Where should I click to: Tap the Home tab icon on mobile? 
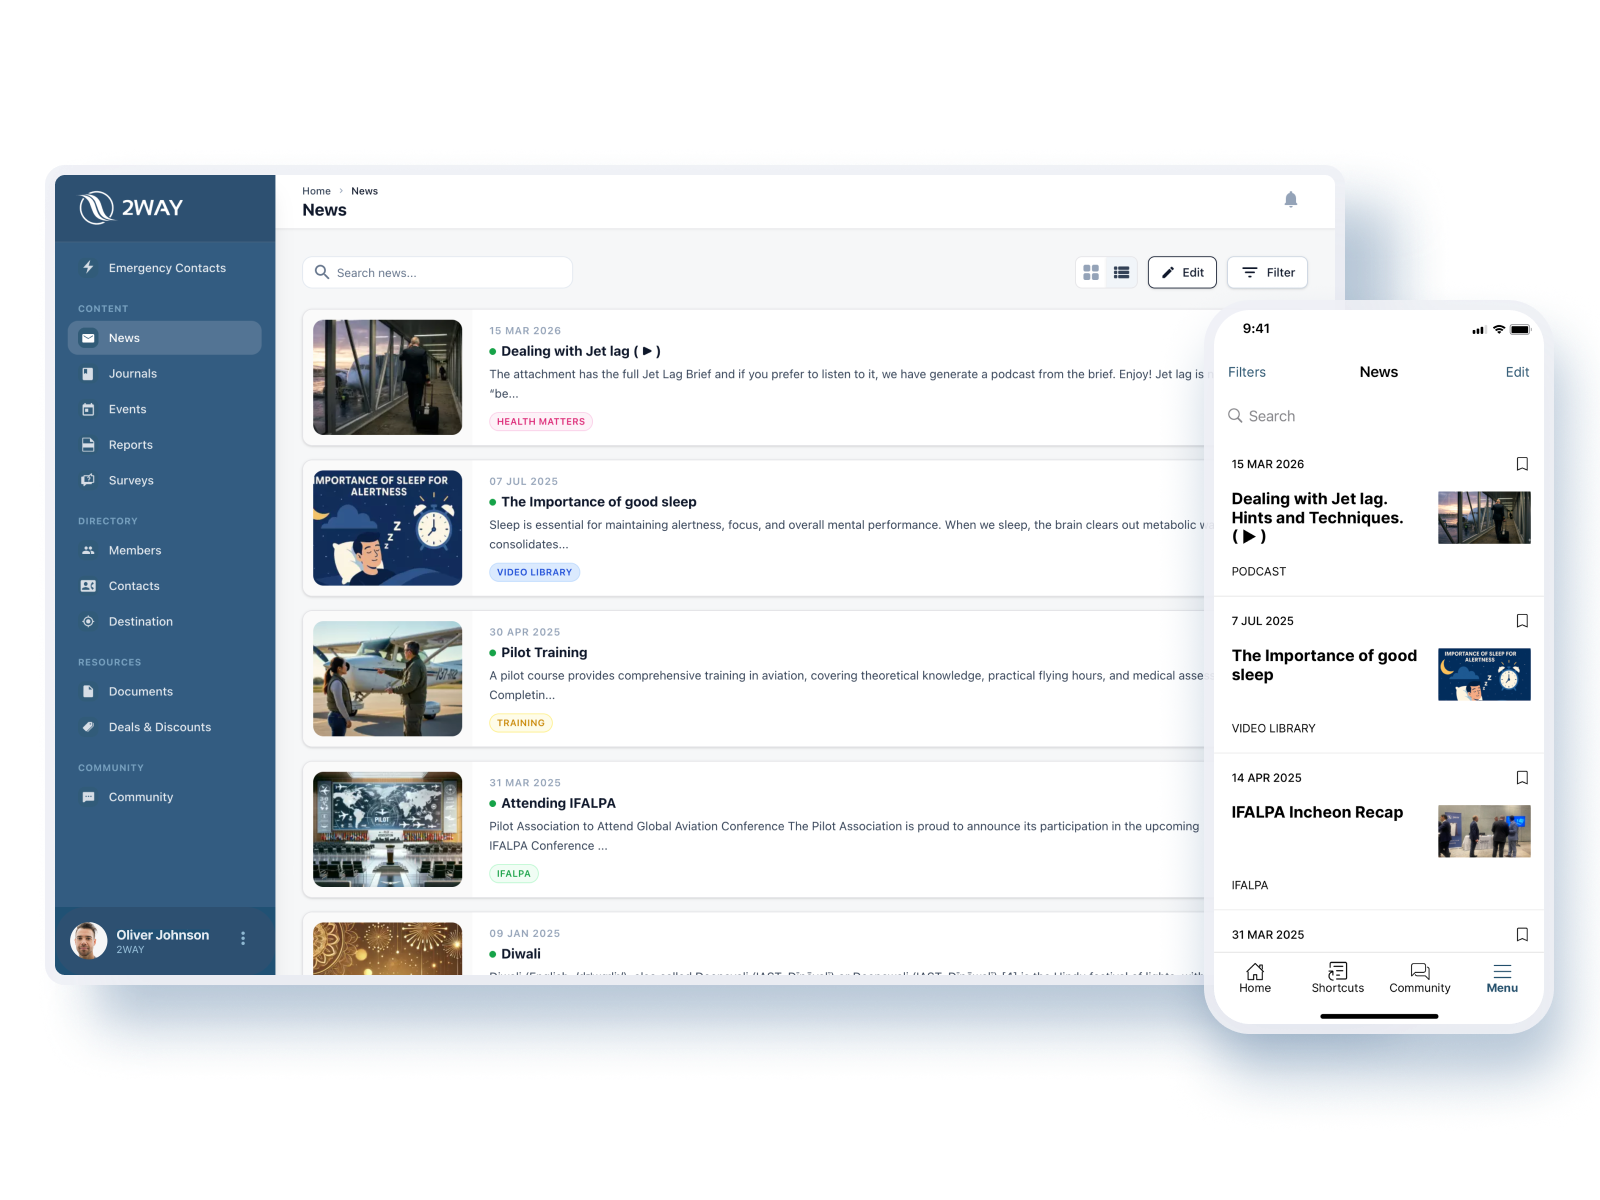click(x=1255, y=971)
